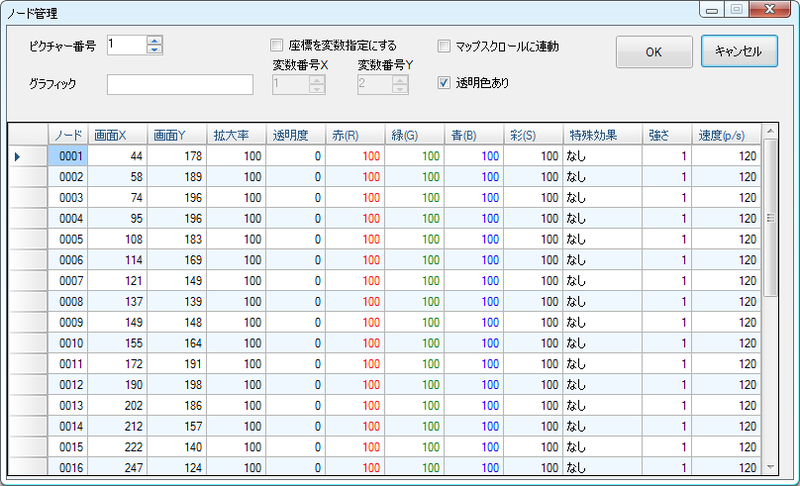Click into the グラフィック text field
Image resolution: width=800 pixels, height=486 pixels.
pos(180,84)
